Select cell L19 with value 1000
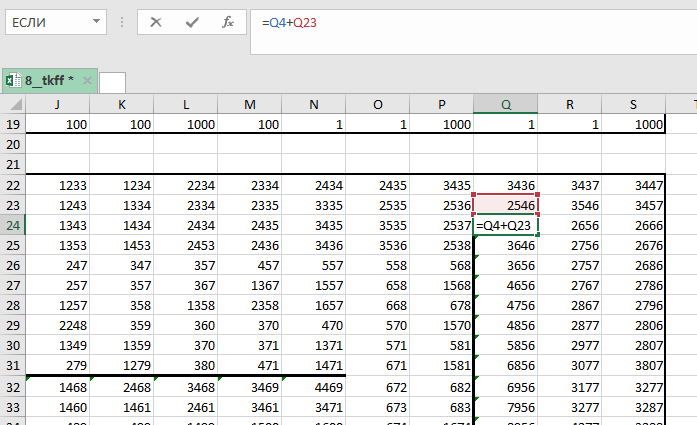697x425 pixels. [x=185, y=124]
